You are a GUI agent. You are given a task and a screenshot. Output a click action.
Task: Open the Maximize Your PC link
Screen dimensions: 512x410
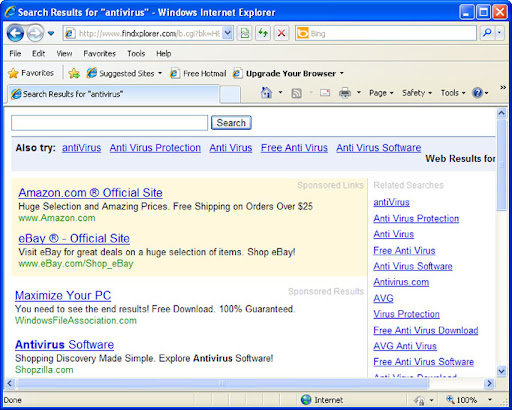tap(63, 295)
